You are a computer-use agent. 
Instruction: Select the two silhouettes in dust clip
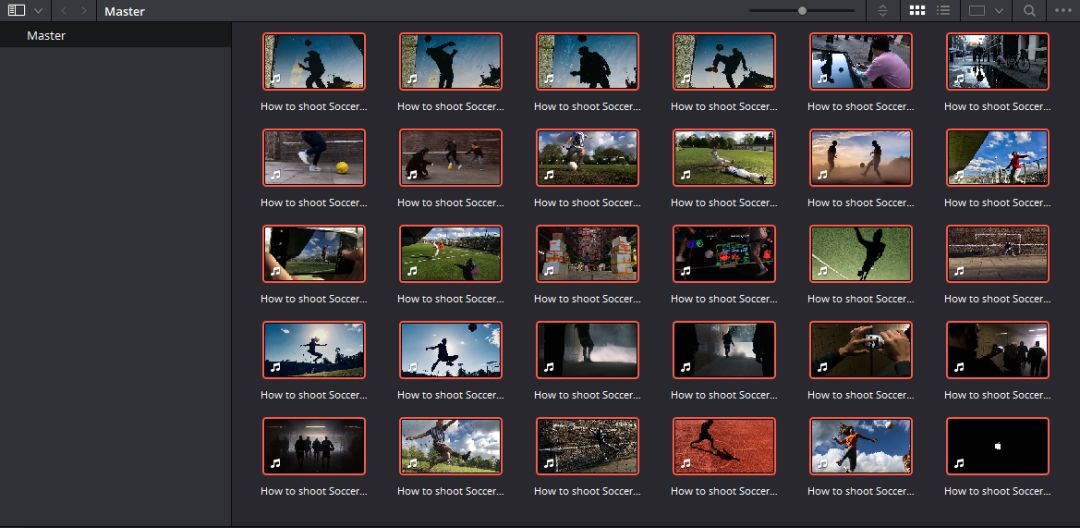pos(861,158)
